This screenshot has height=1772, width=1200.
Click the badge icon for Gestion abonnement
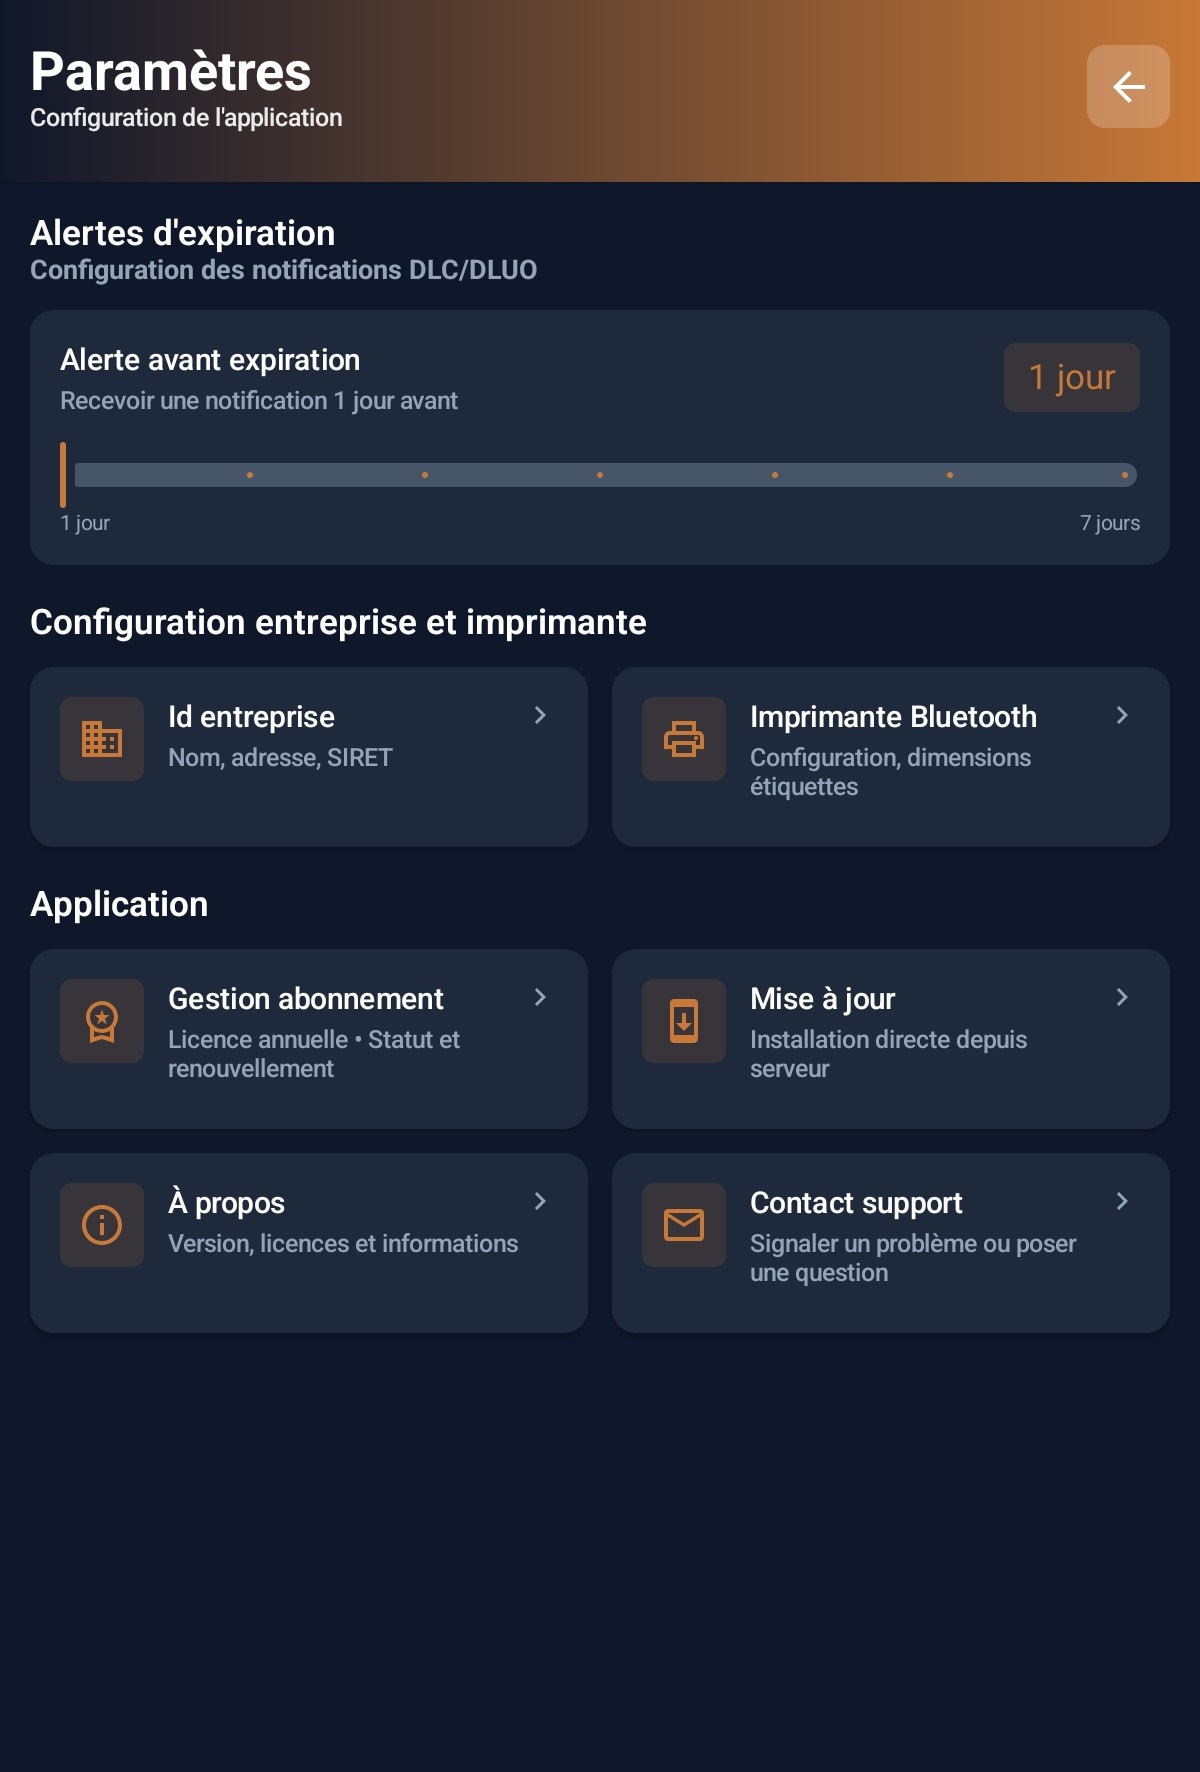click(x=101, y=1022)
